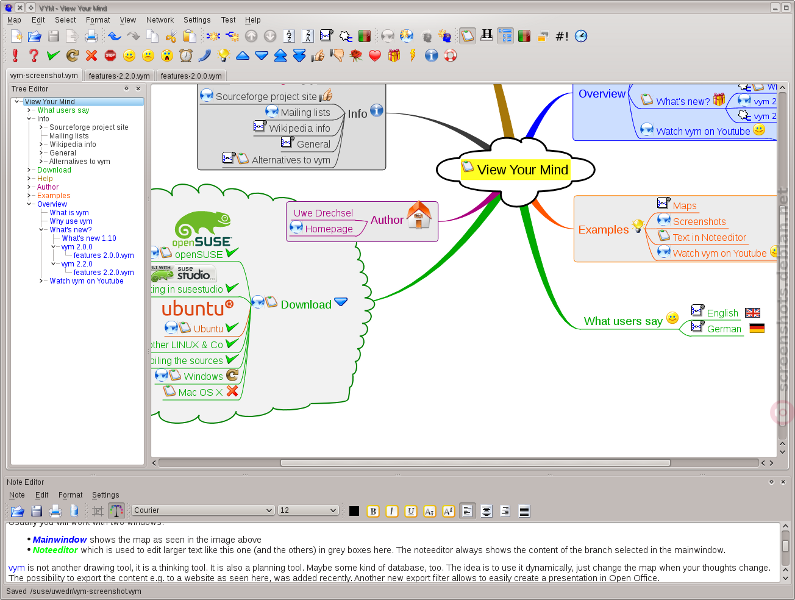This screenshot has height=600, width=795.
Task: Click the Undo arrow icon
Action: click(115, 36)
